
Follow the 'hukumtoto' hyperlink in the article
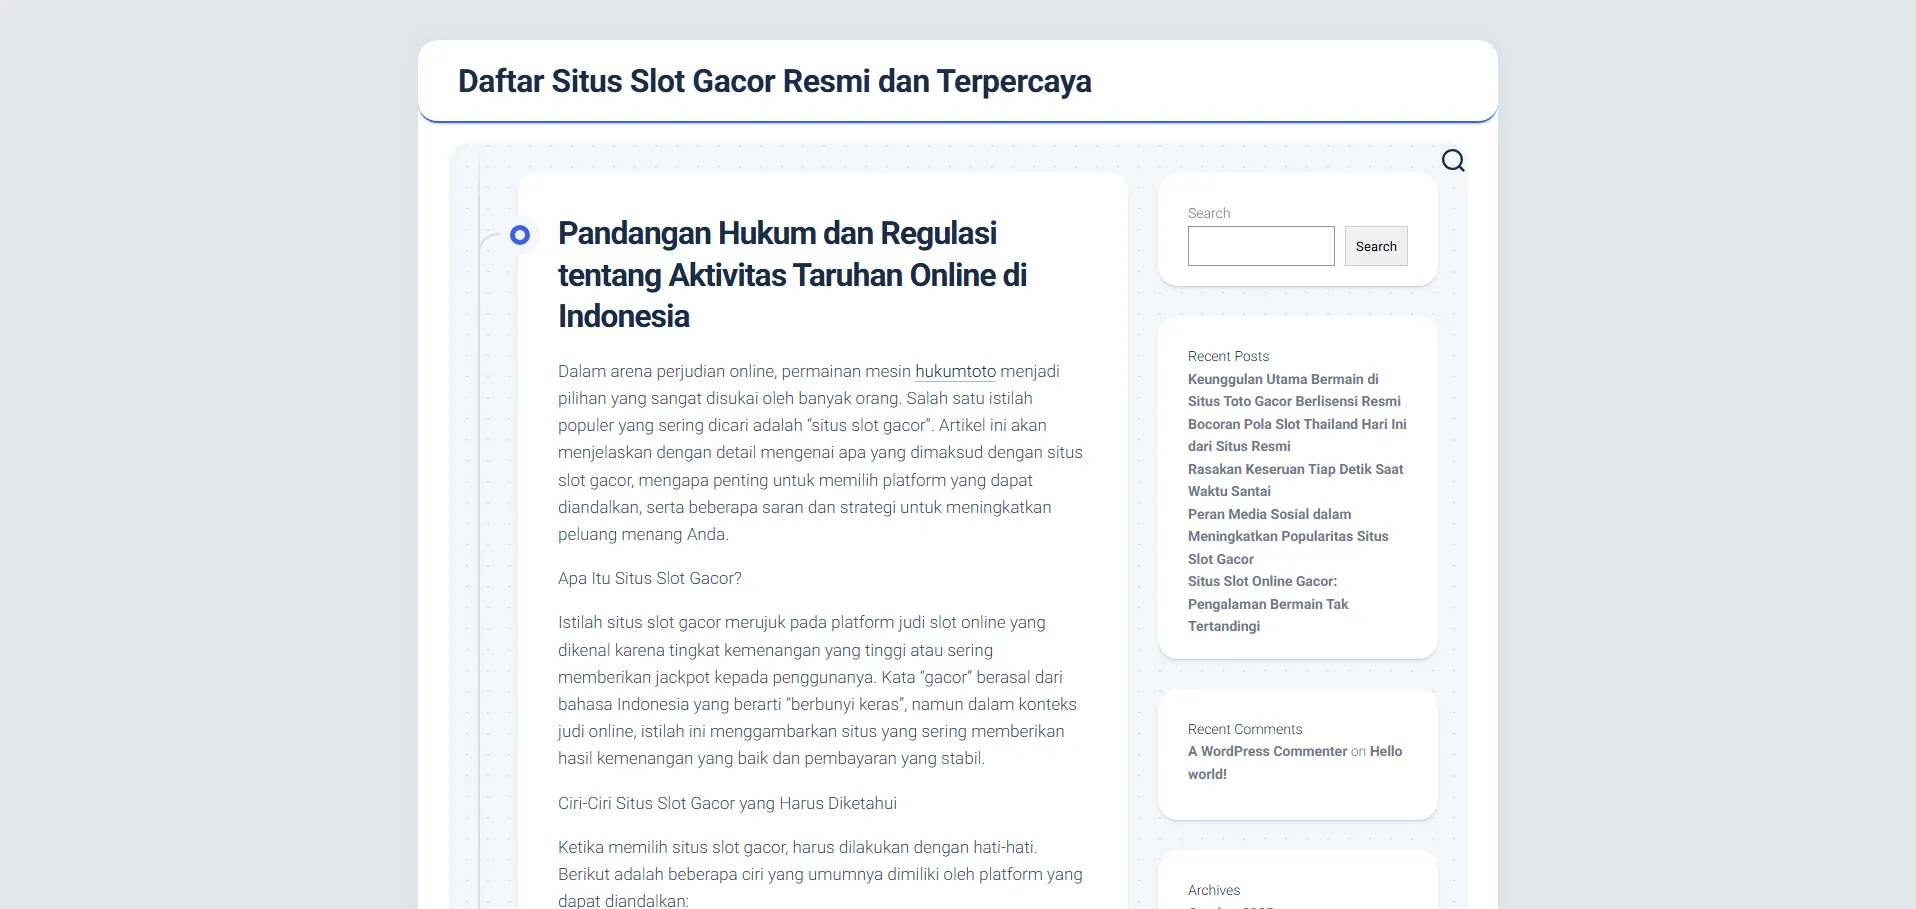(955, 371)
